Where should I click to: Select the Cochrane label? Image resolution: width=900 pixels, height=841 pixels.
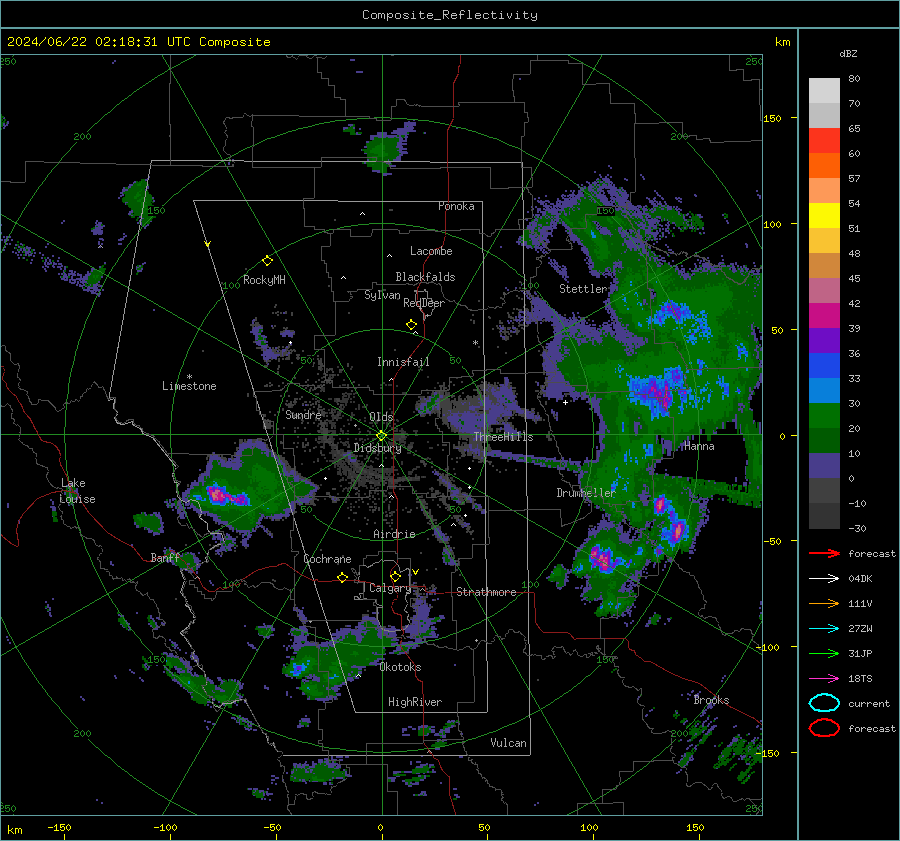[x=327, y=559]
